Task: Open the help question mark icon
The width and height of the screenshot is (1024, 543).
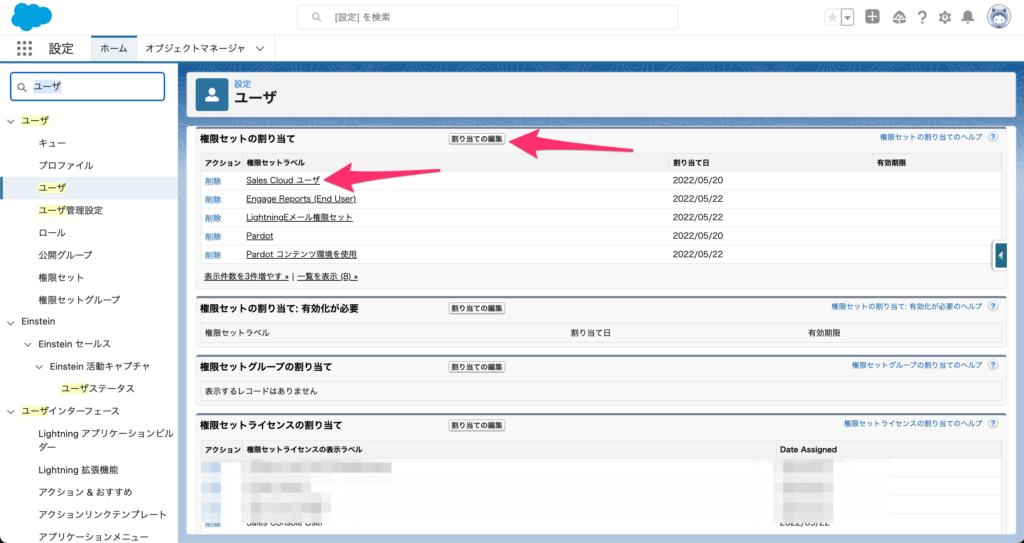Action: pos(922,18)
